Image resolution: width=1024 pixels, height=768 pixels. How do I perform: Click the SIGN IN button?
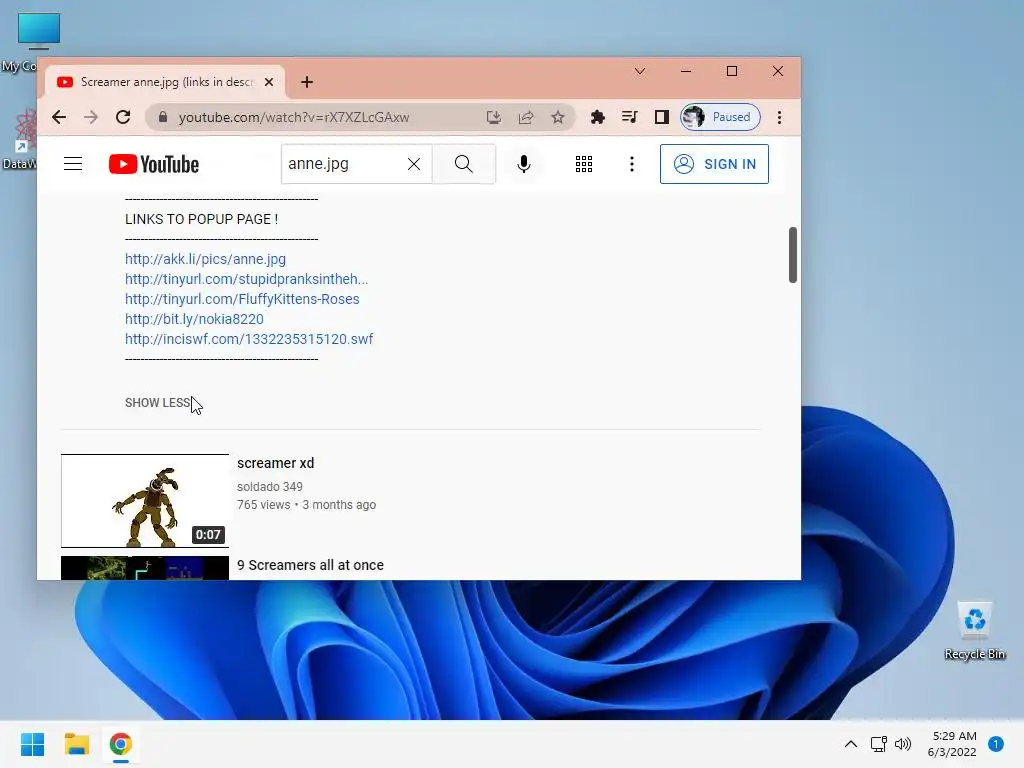click(714, 164)
